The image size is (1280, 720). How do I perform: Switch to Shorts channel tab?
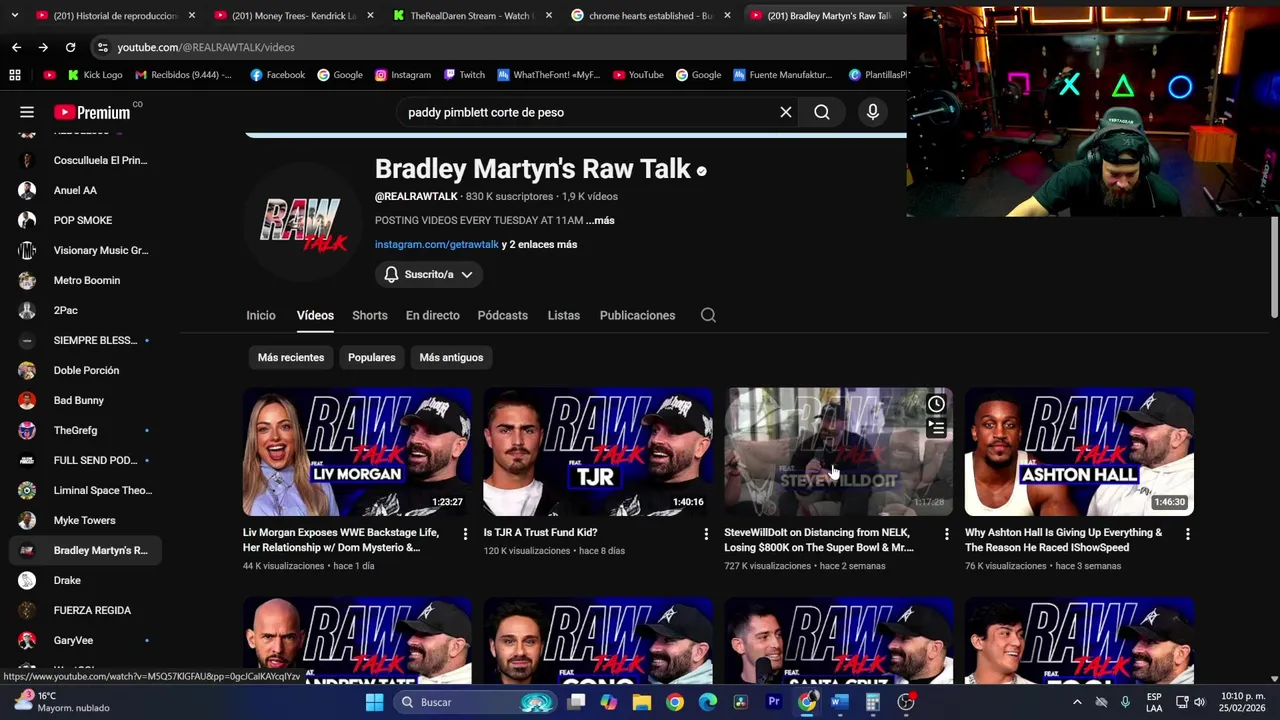coord(370,315)
